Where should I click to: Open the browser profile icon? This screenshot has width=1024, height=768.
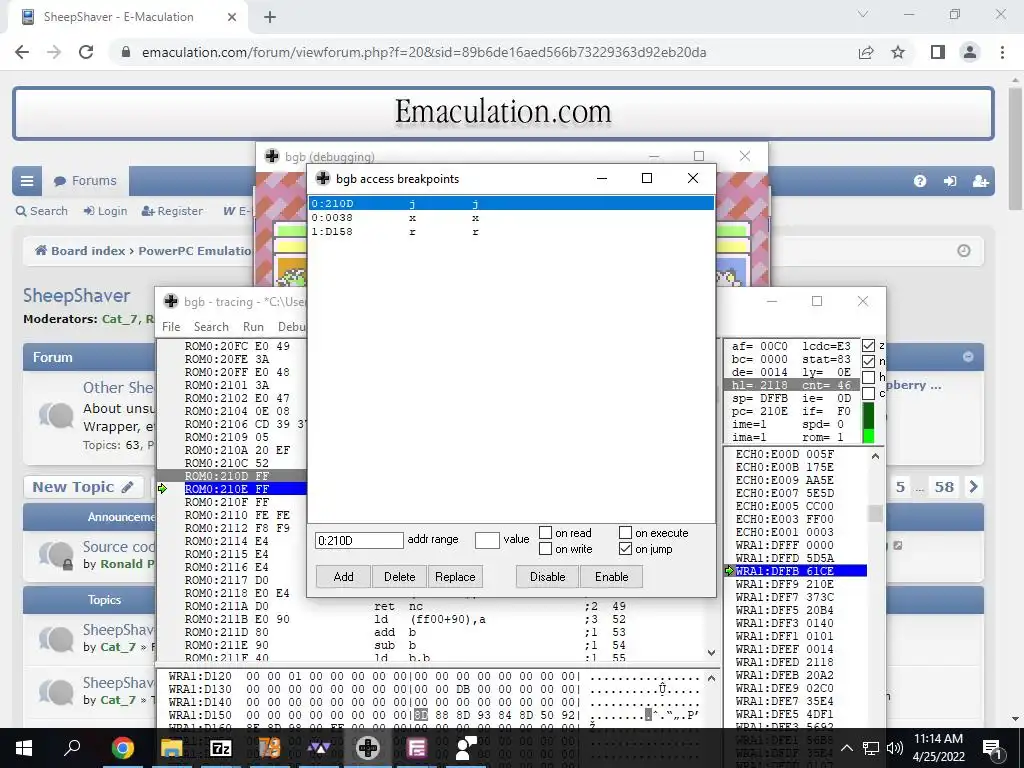tap(970, 52)
